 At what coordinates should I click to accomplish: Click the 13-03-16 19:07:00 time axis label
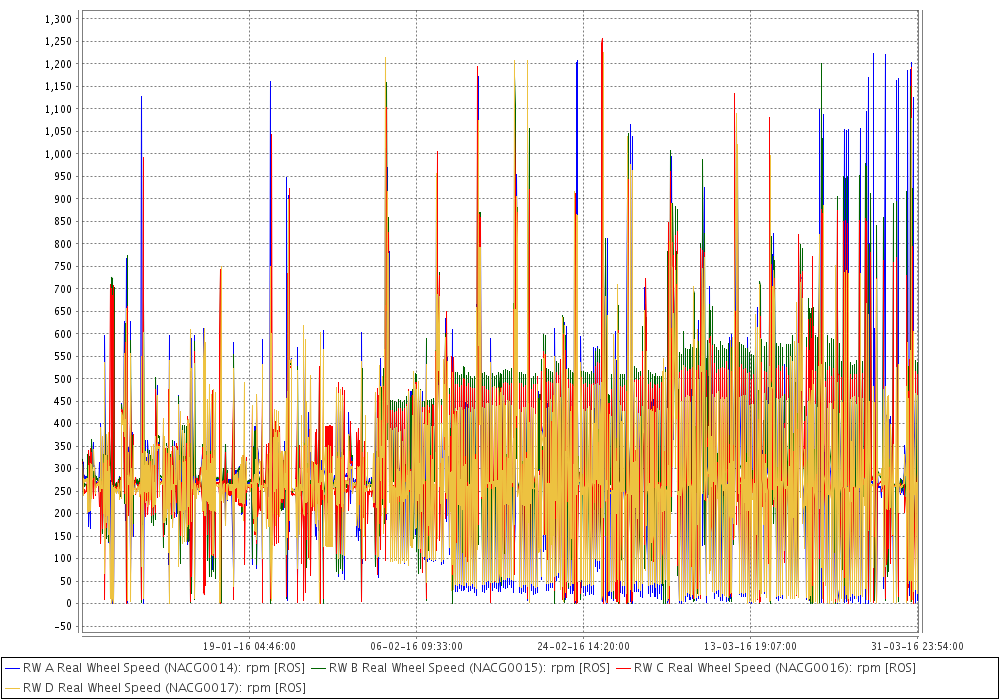click(x=751, y=646)
